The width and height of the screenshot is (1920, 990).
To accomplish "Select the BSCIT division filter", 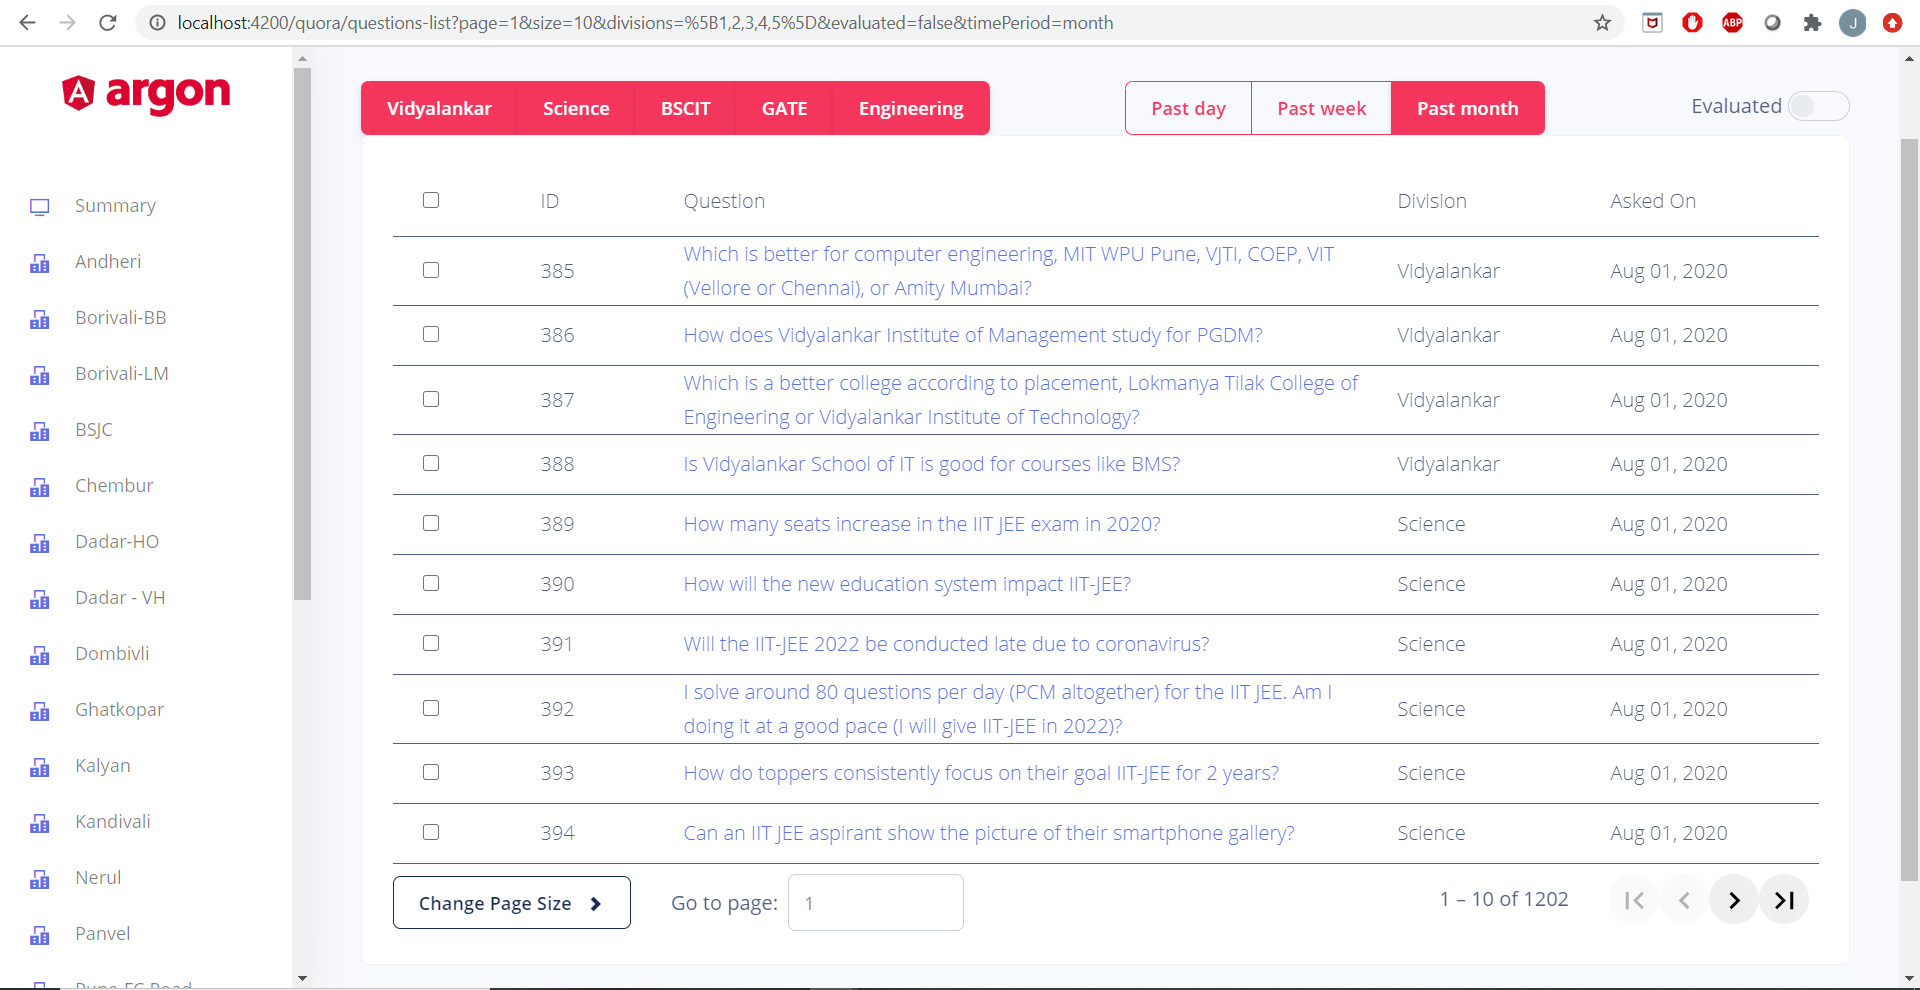I will (685, 108).
